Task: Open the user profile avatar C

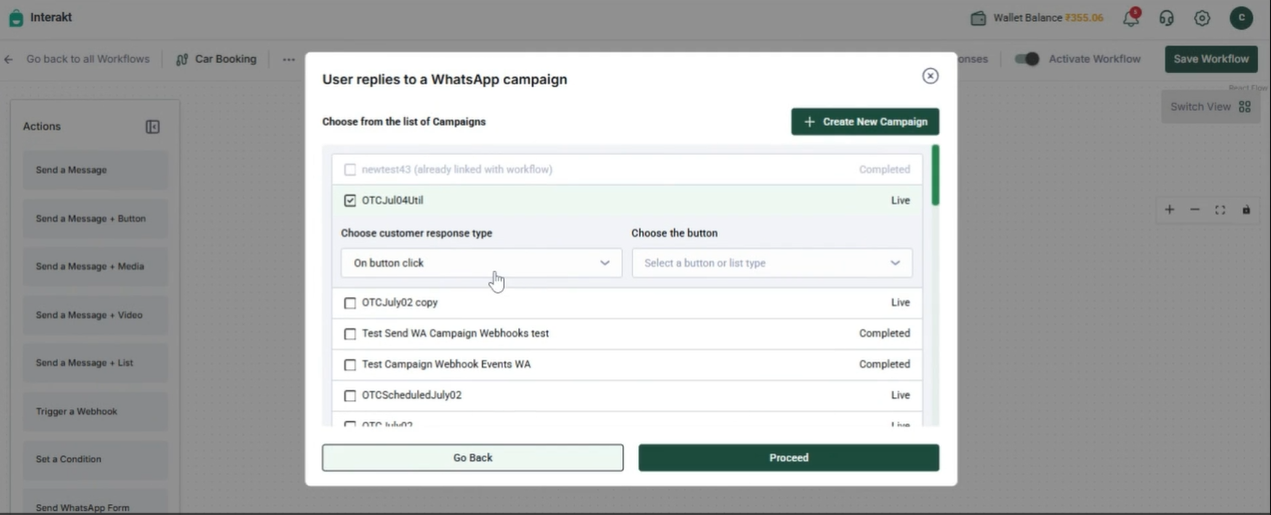Action: (1241, 17)
